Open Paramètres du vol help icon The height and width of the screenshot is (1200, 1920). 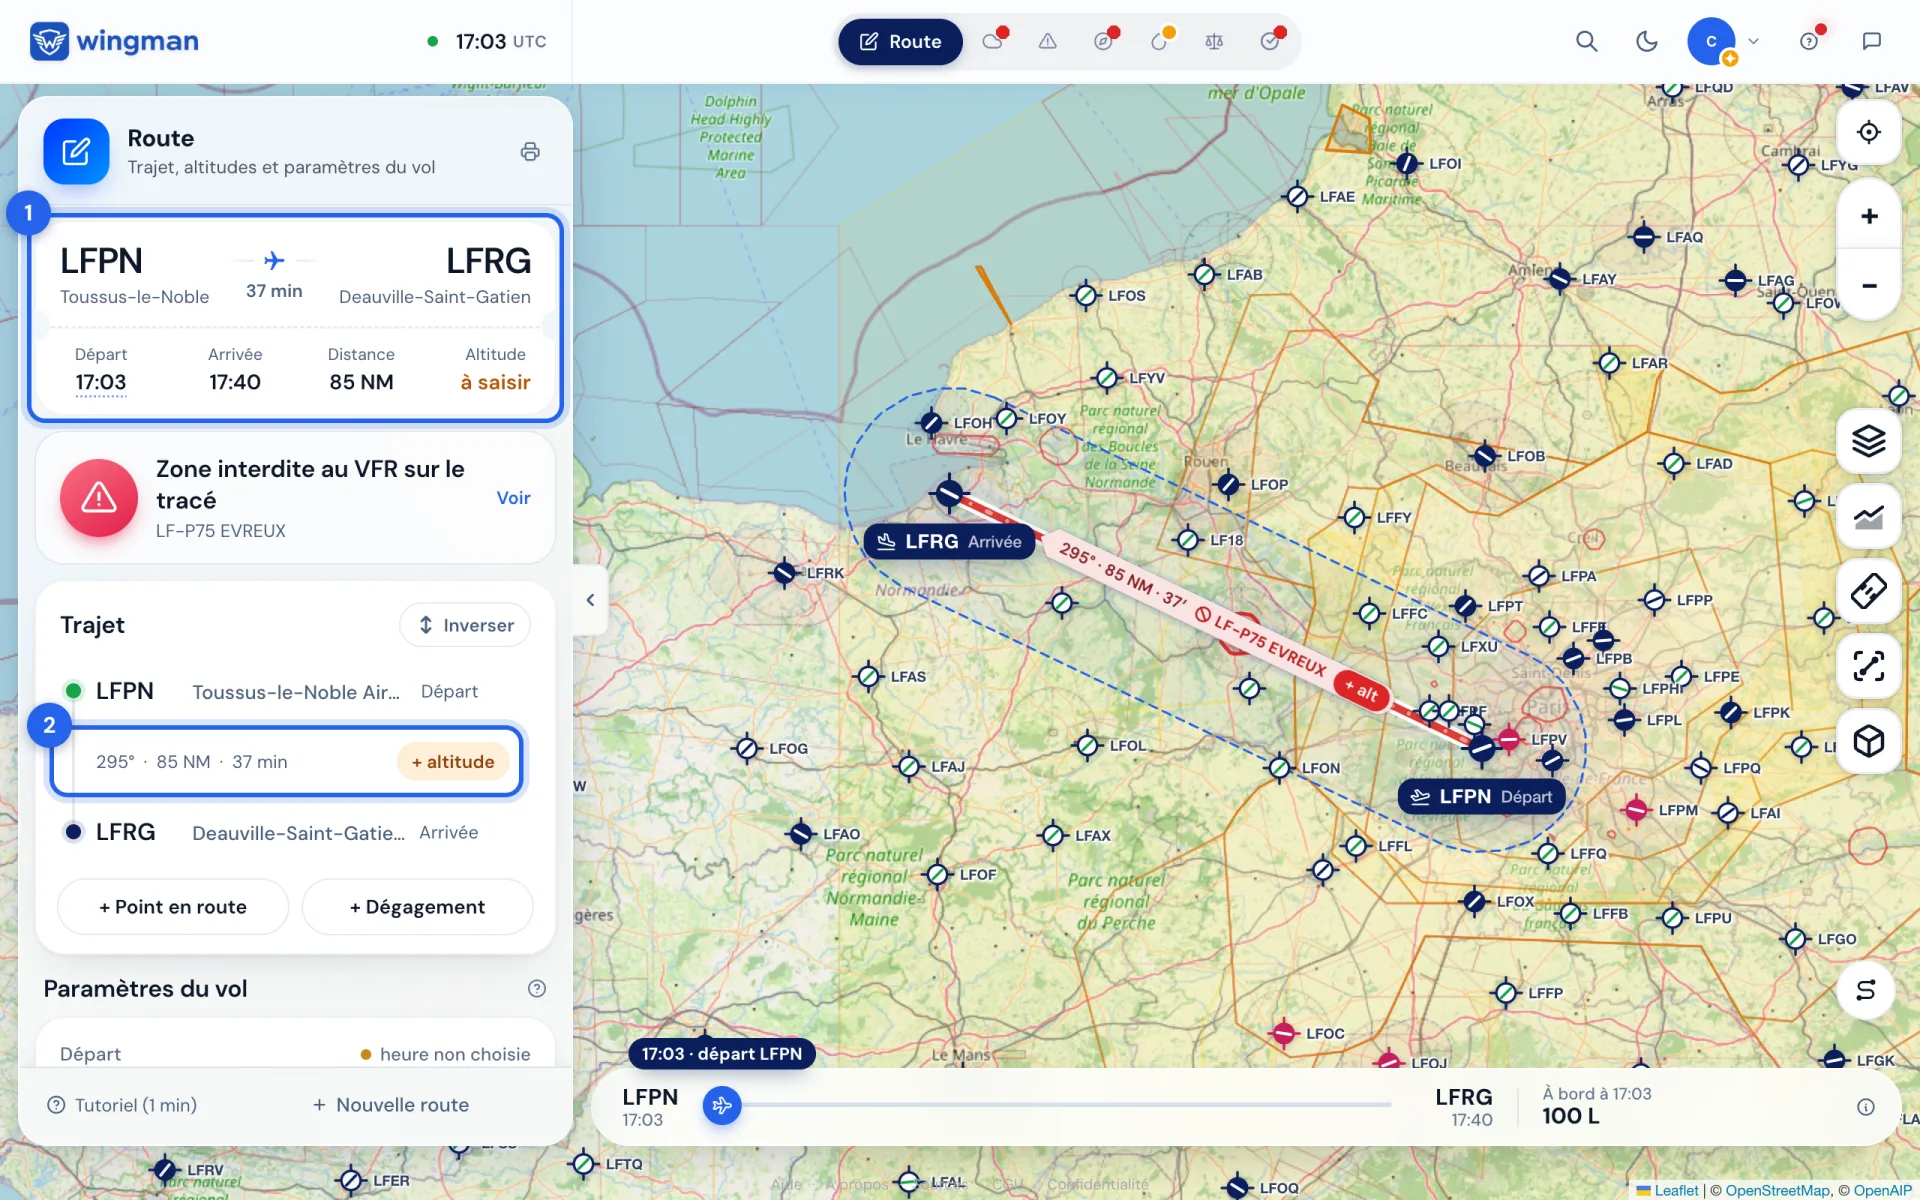coord(537,989)
